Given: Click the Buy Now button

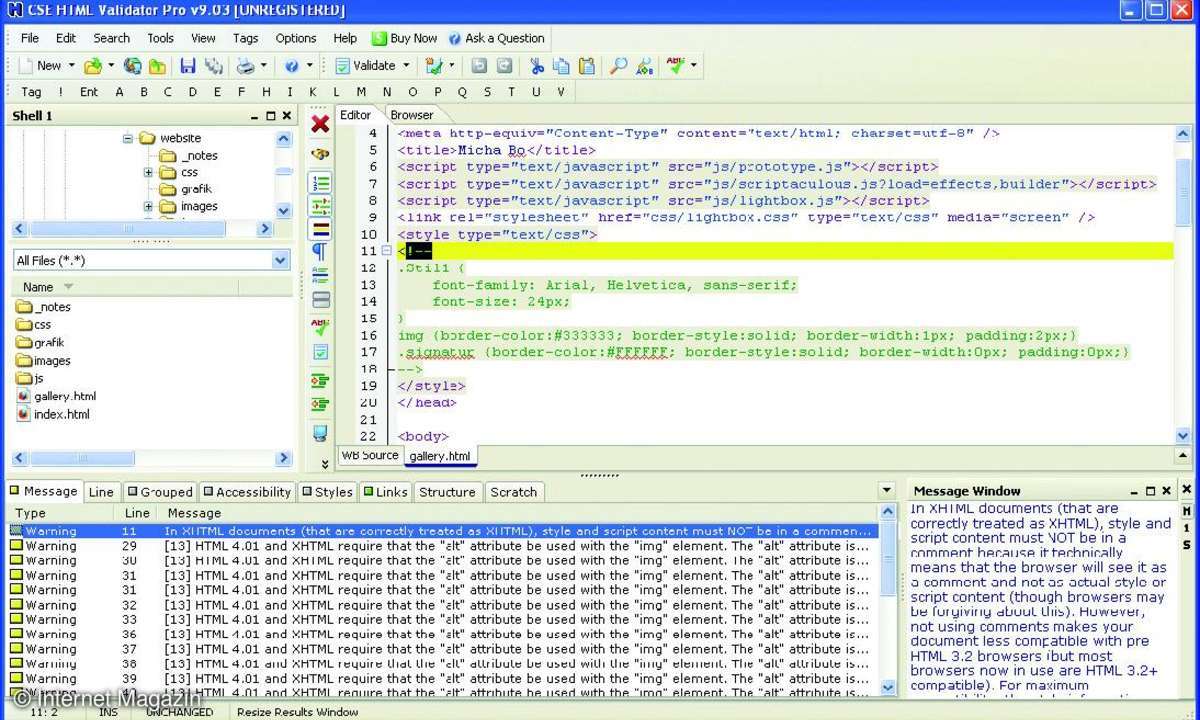Looking at the screenshot, I should click(x=405, y=38).
